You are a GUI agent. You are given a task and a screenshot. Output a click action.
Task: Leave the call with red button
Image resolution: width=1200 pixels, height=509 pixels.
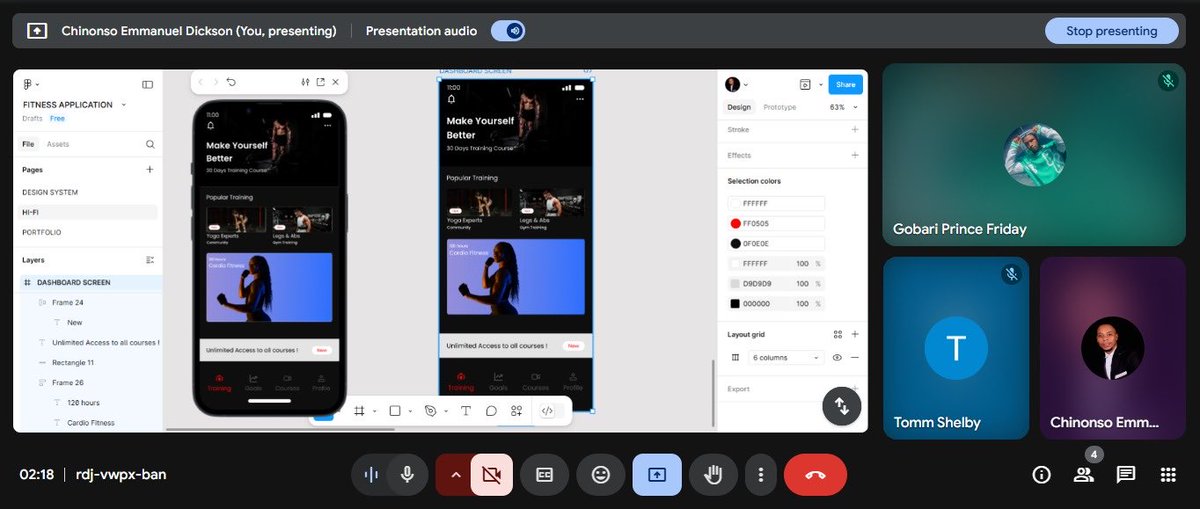pos(815,475)
